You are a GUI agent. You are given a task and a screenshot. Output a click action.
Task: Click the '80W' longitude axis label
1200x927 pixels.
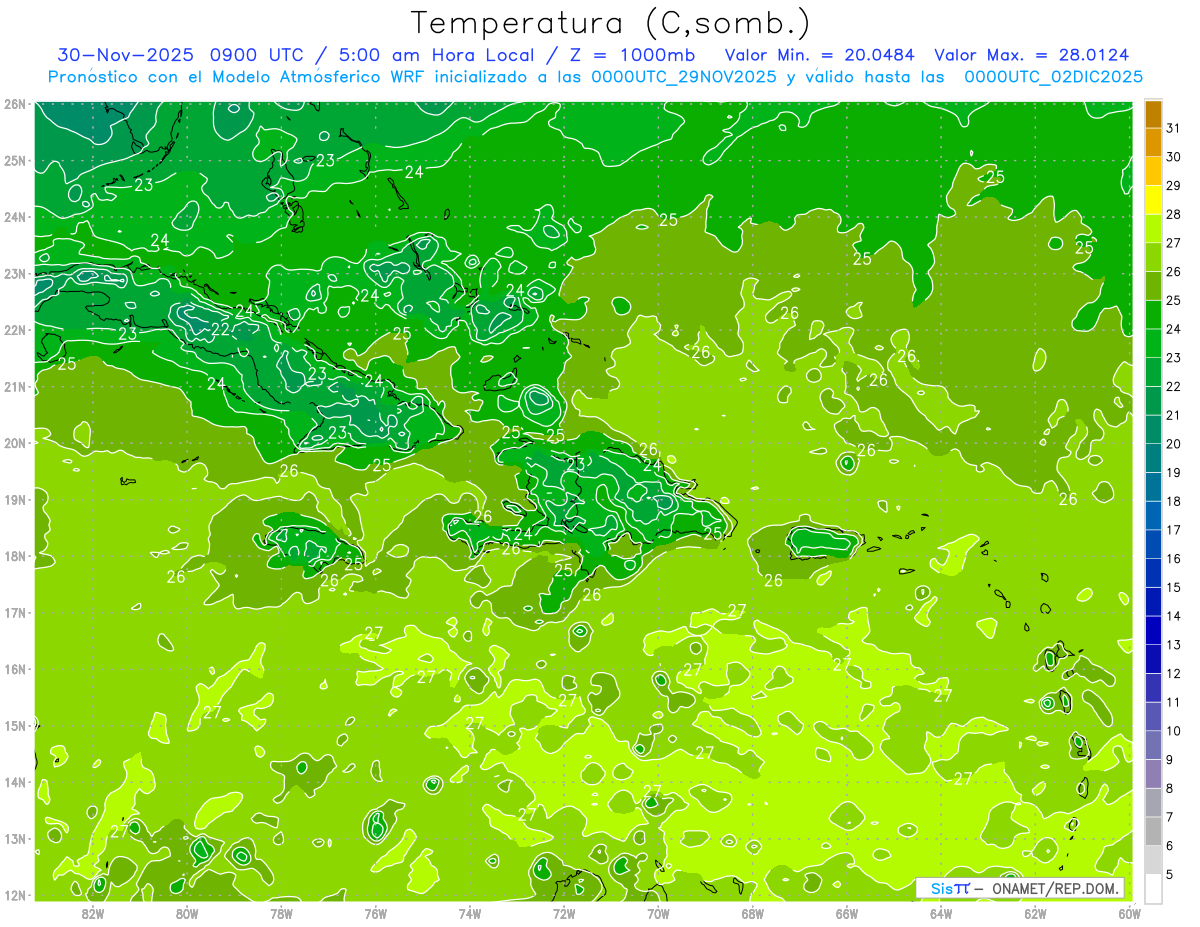(x=187, y=913)
